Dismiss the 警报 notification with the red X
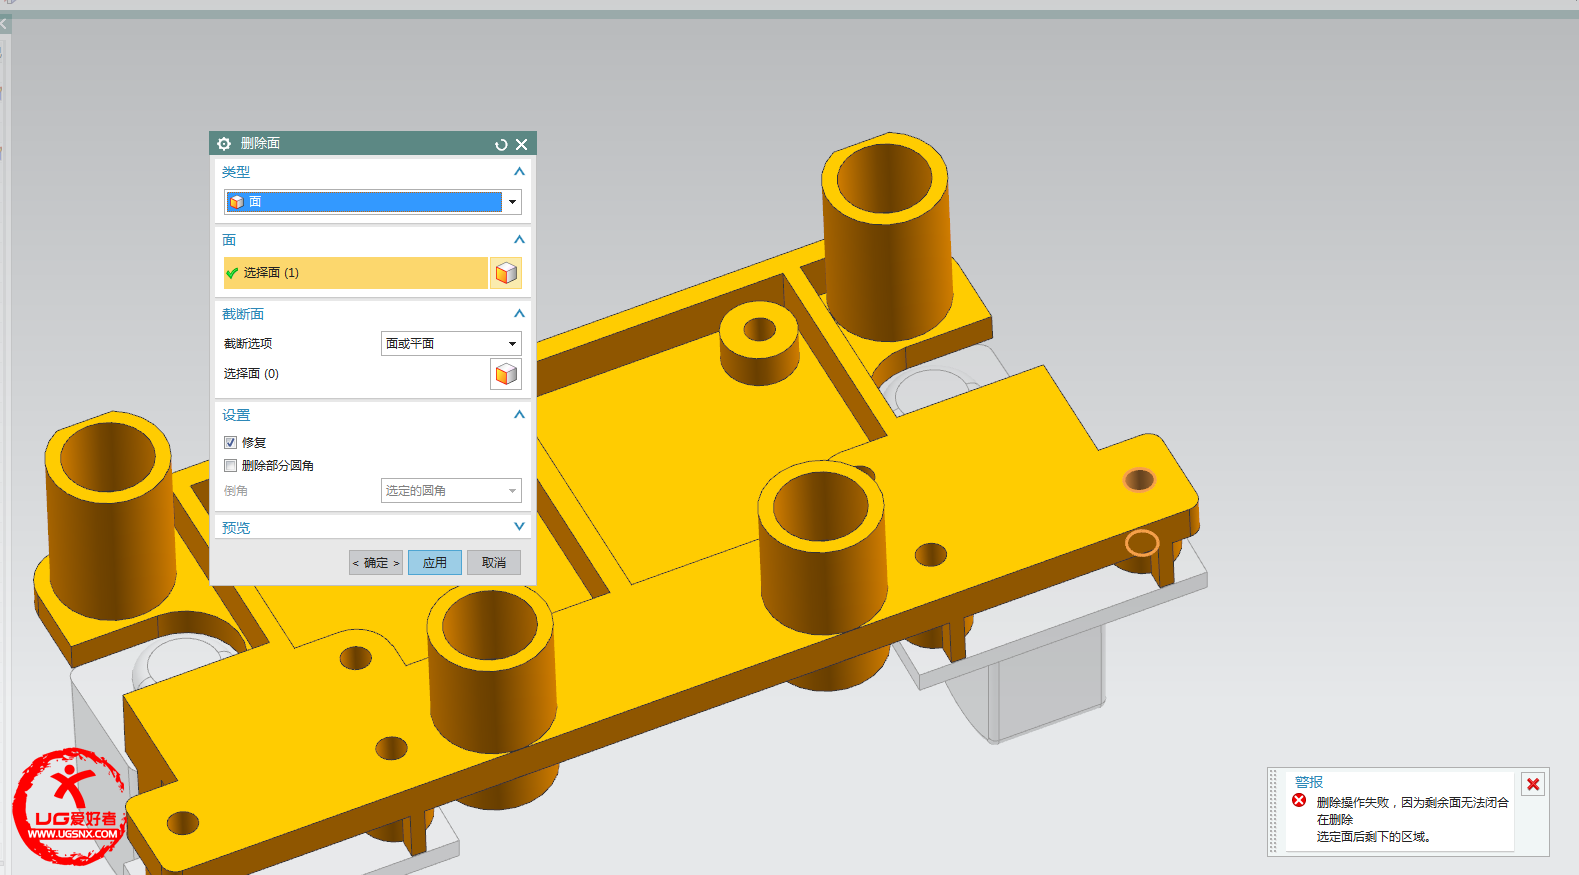The width and height of the screenshot is (1579, 875). [x=1533, y=784]
